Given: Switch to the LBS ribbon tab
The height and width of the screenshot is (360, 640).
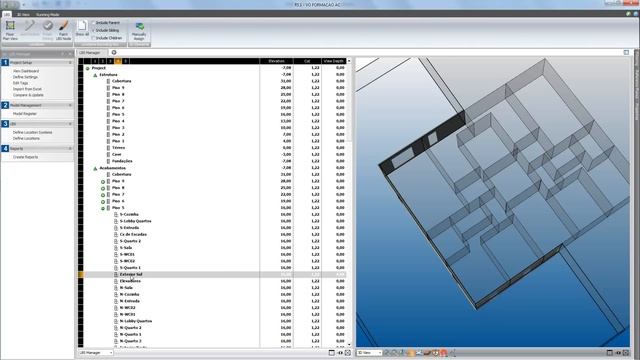Looking at the screenshot, I should click(7, 14).
